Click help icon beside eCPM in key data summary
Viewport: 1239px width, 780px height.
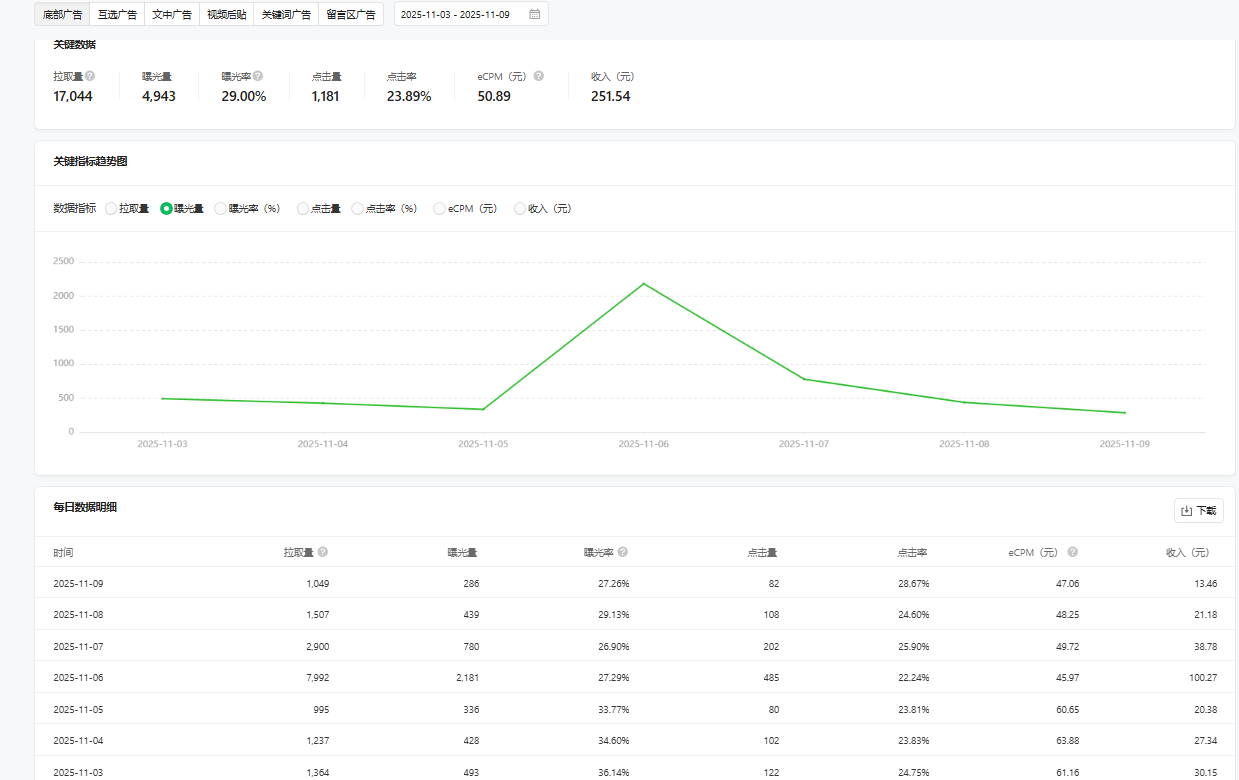click(539, 76)
